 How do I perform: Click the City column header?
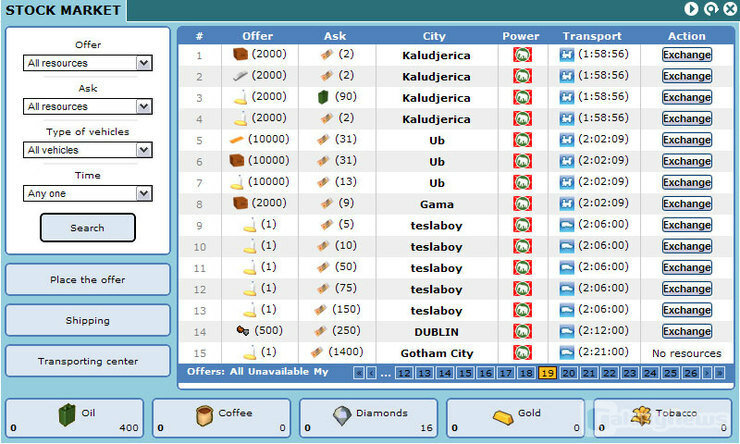point(434,36)
